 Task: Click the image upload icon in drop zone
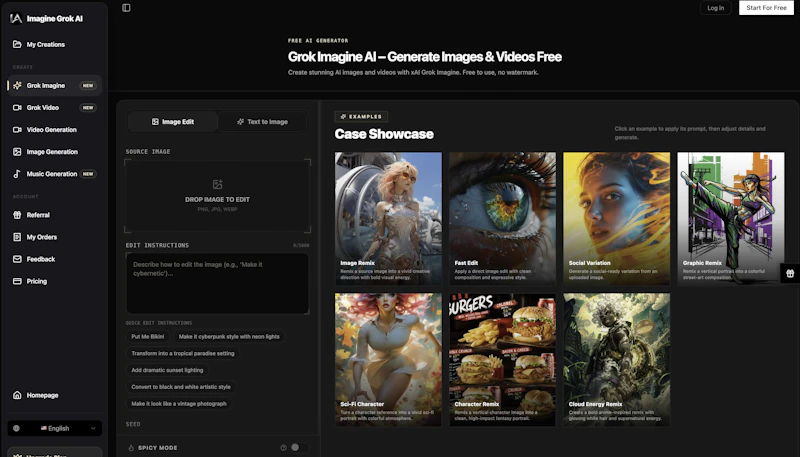(217, 184)
